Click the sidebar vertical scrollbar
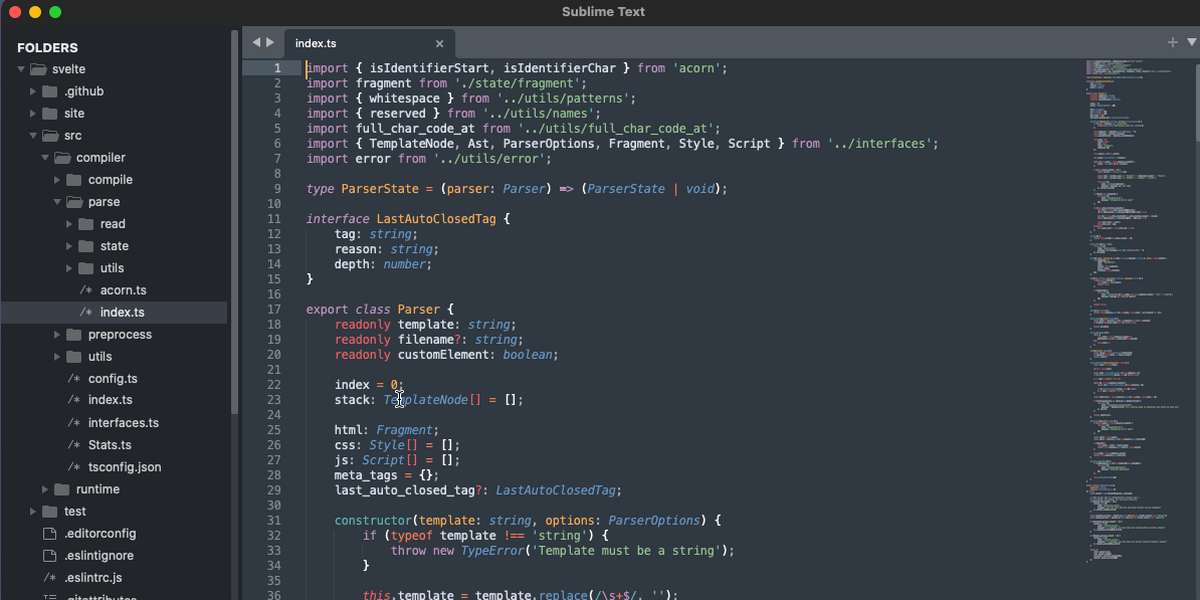 click(x=235, y=220)
